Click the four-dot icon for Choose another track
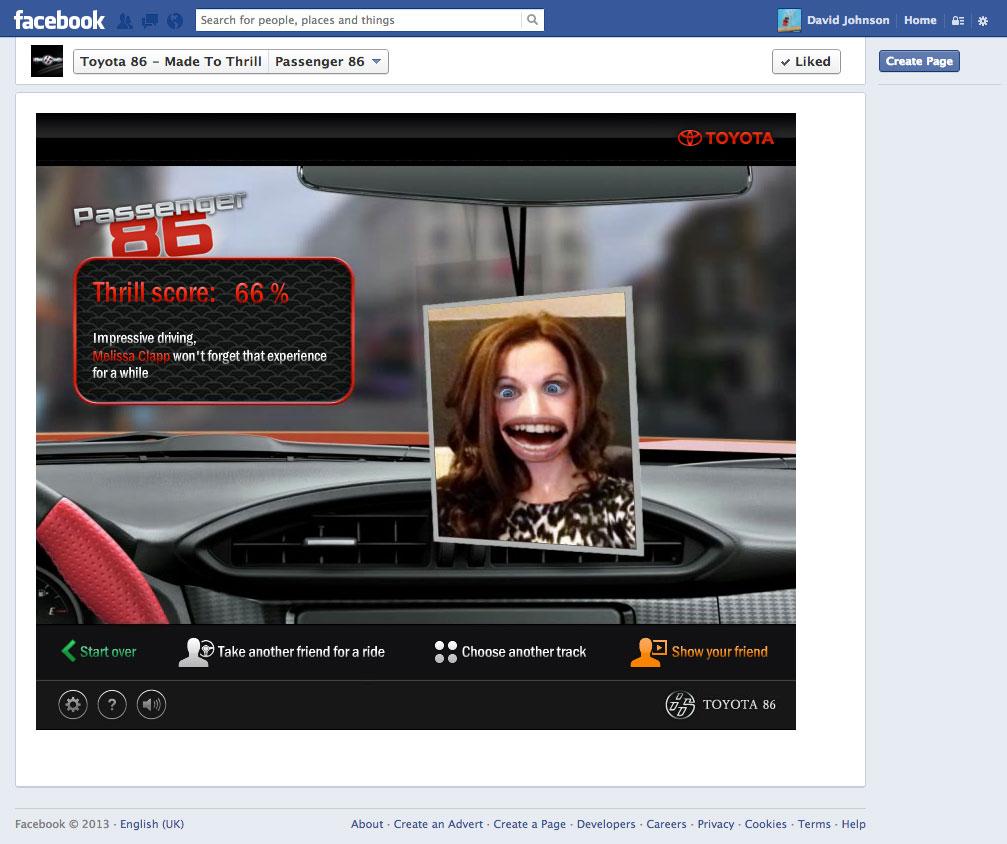The image size is (1007, 844). click(x=446, y=652)
